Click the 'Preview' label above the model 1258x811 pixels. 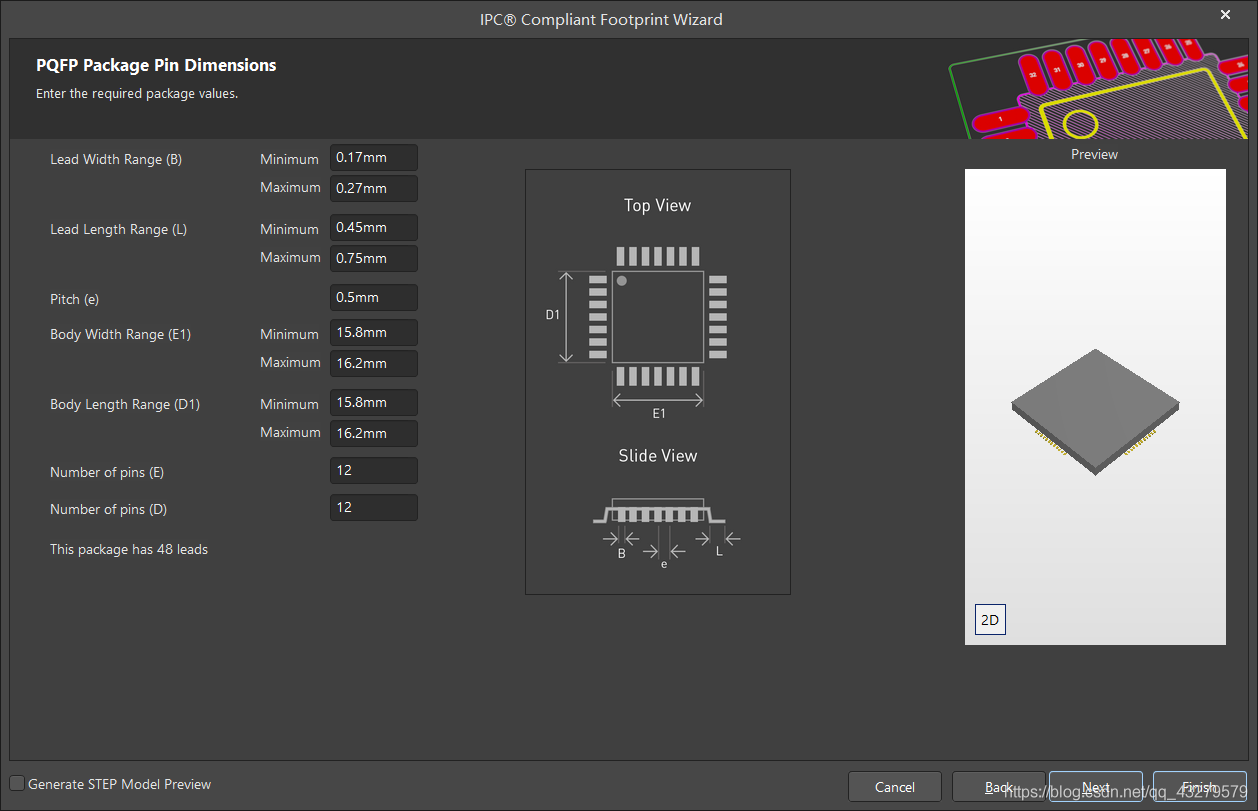click(x=1094, y=154)
